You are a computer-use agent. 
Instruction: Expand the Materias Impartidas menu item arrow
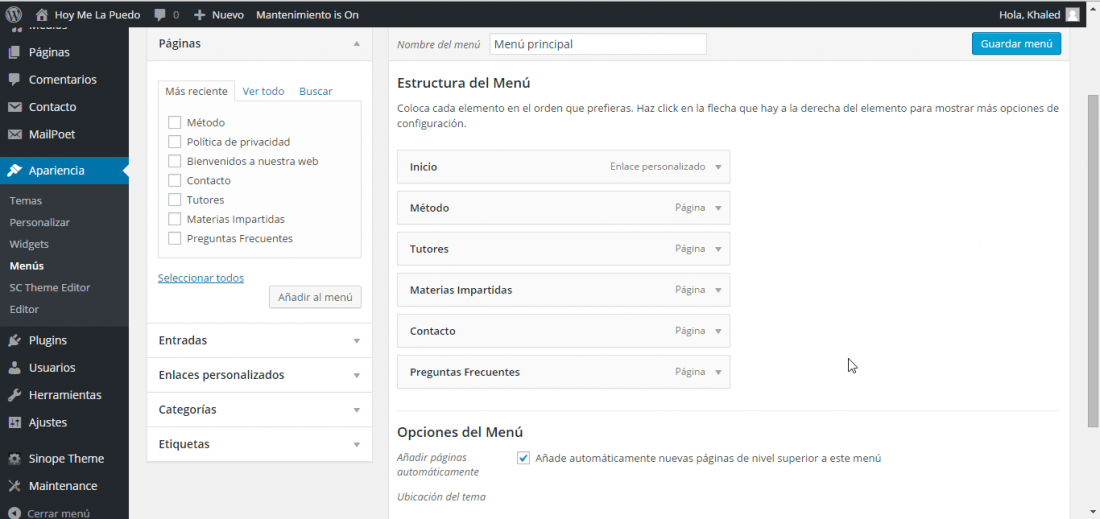(718, 290)
